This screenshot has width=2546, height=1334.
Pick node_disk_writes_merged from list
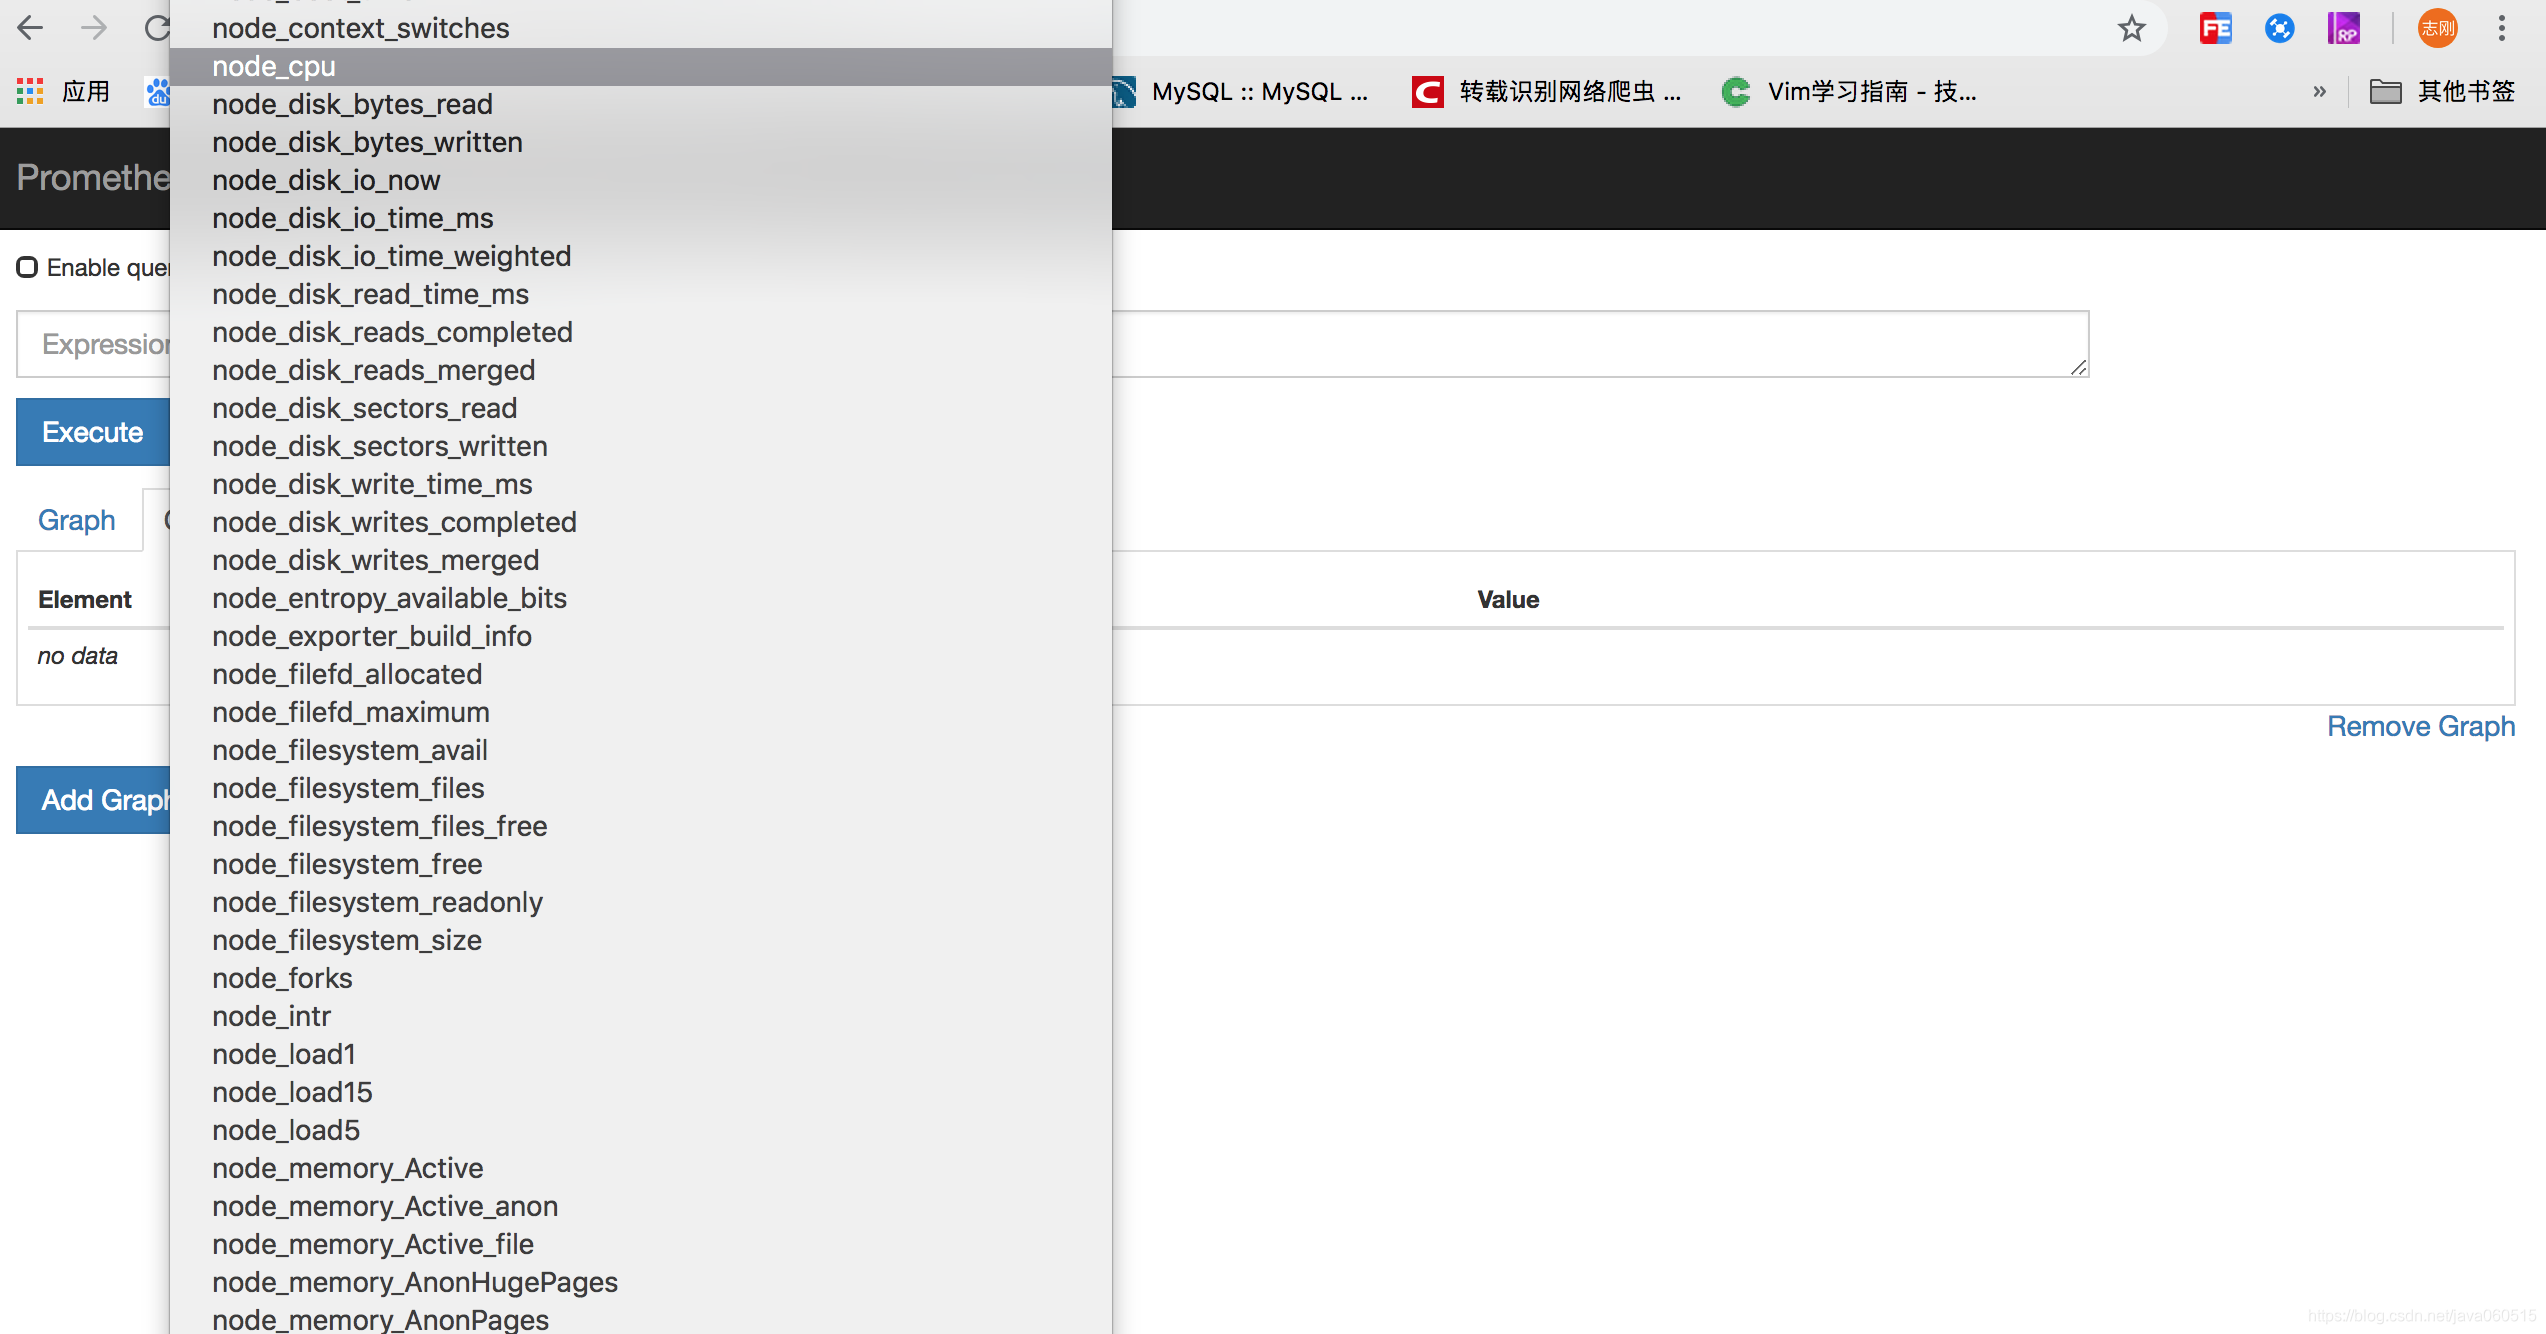point(641,560)
